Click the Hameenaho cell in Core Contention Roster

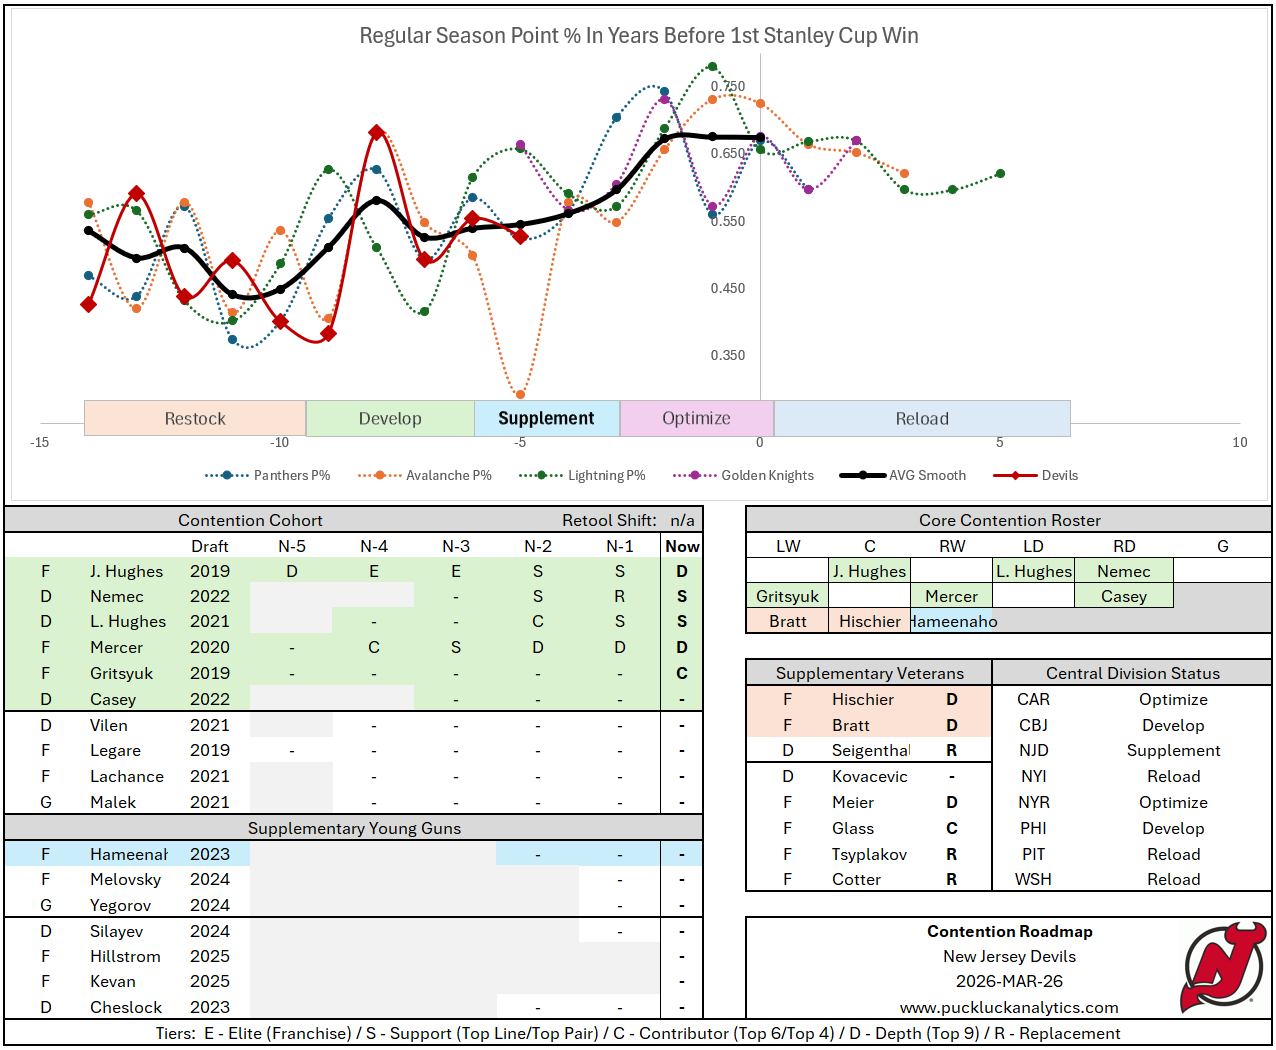point(953,622)
